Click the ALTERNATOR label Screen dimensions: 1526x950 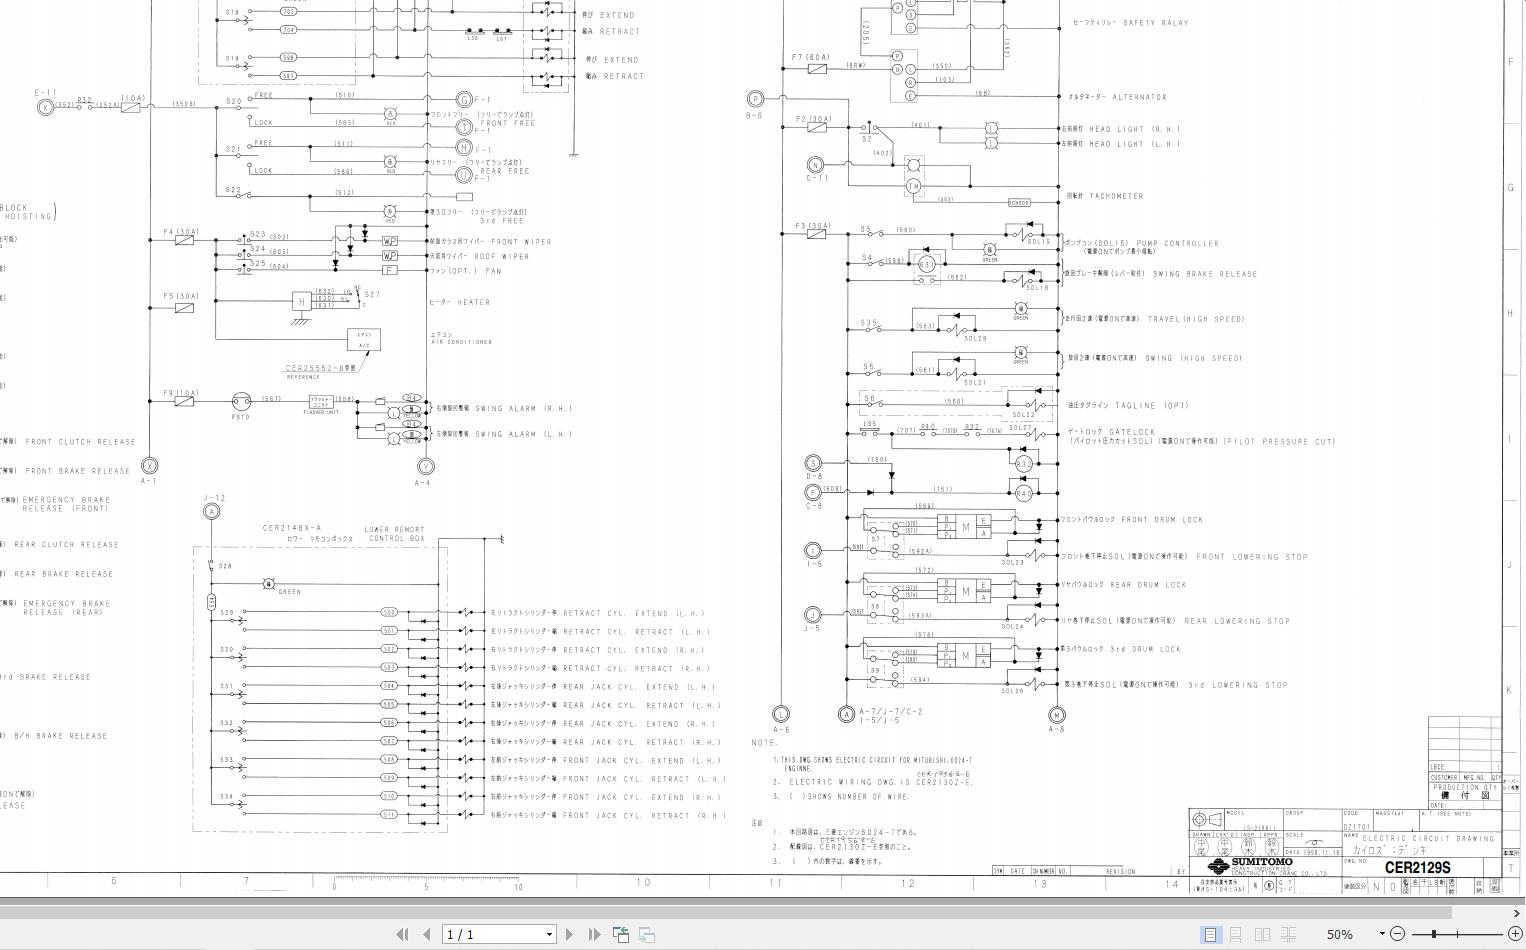(x=1140, y=97)
